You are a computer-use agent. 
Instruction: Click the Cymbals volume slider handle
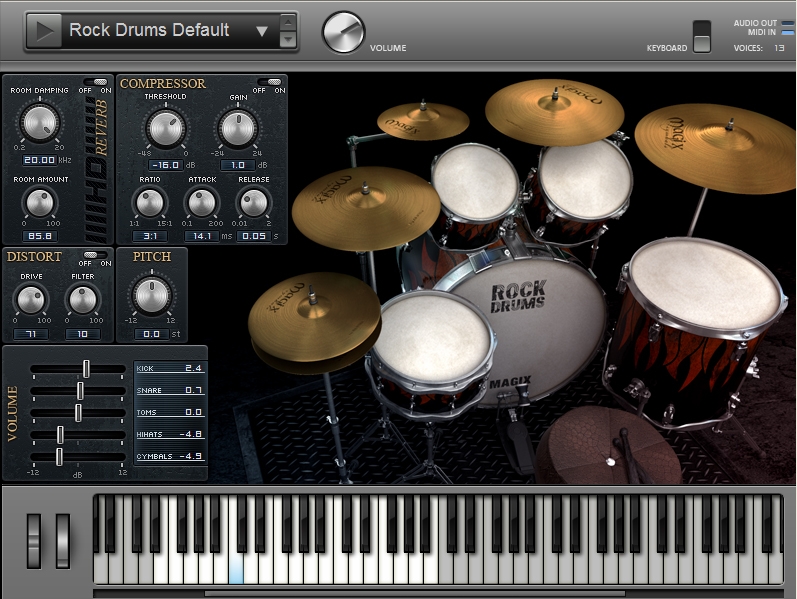(x=59, y=457)
